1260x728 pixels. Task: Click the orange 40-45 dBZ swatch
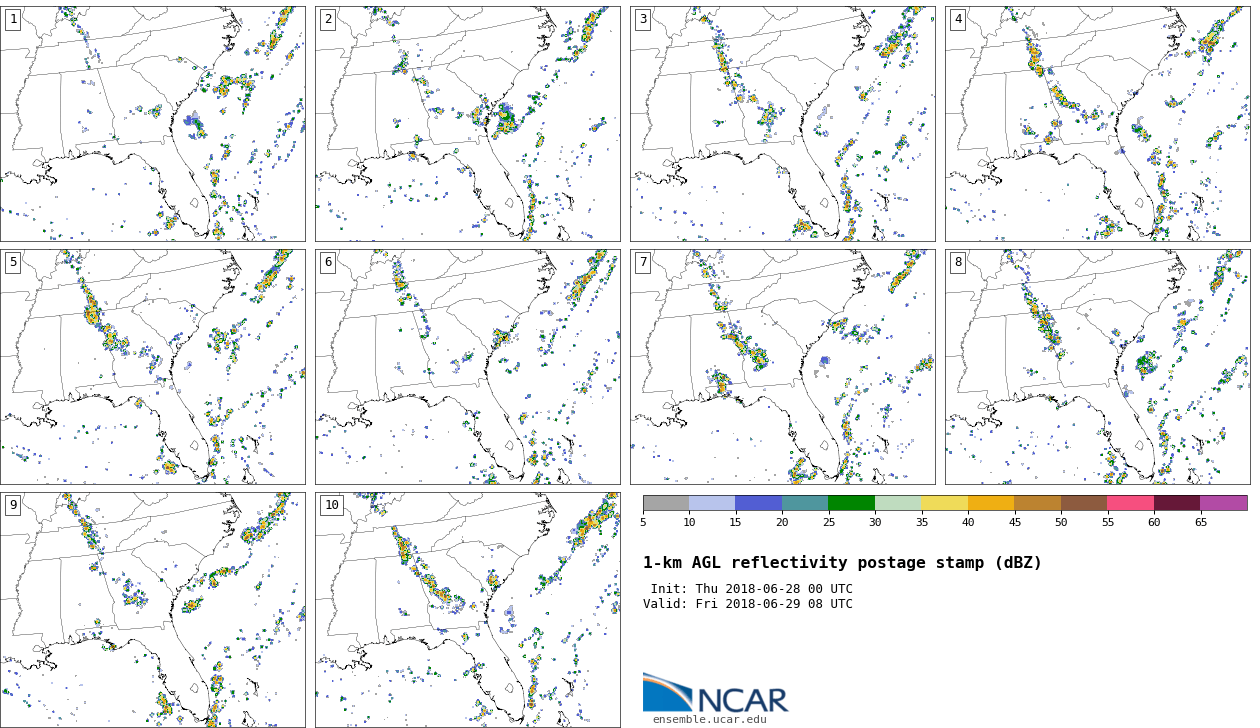pos(991,503)
